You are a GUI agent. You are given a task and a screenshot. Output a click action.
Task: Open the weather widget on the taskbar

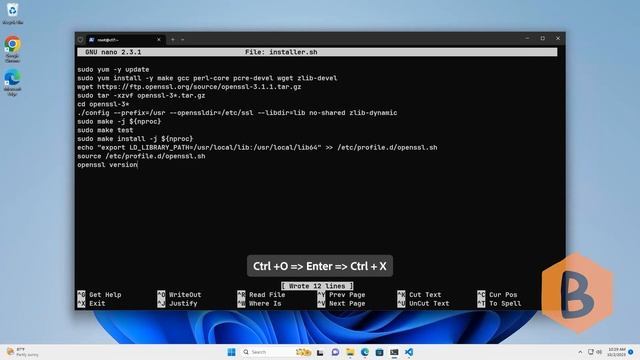click(x=22, y=352)
